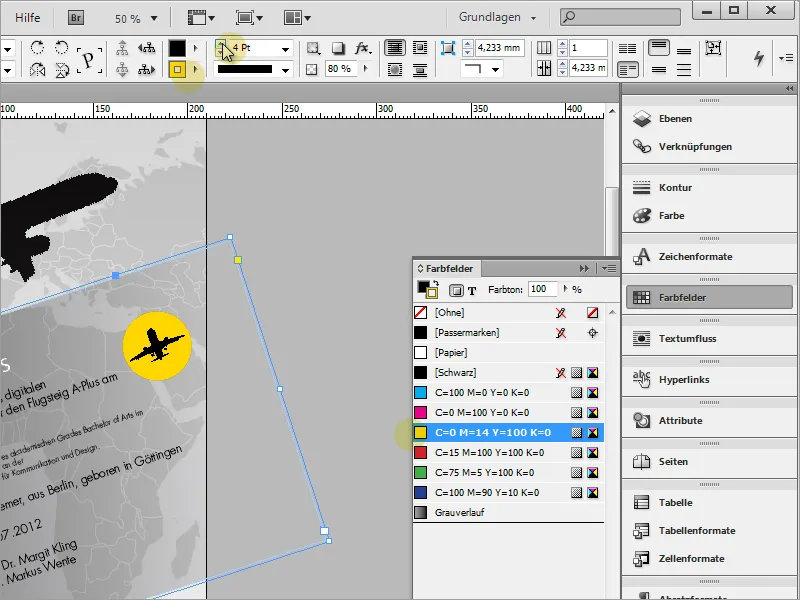Enable wrap around bounding box
Screen dimensions: 800x600
click(x=419, y=48)
